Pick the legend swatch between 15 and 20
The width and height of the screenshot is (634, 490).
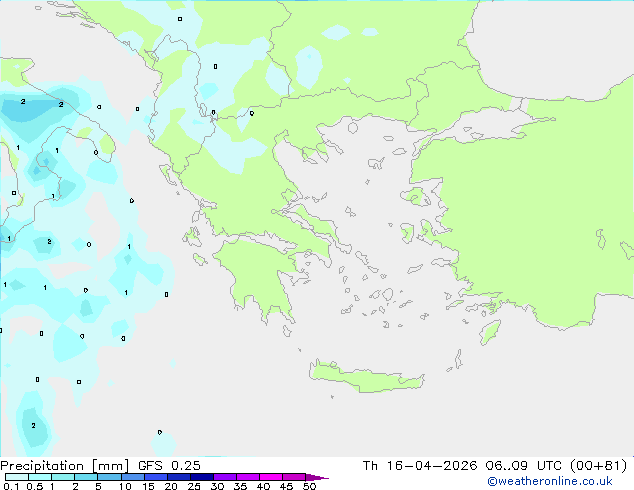[x=155, y=477]
